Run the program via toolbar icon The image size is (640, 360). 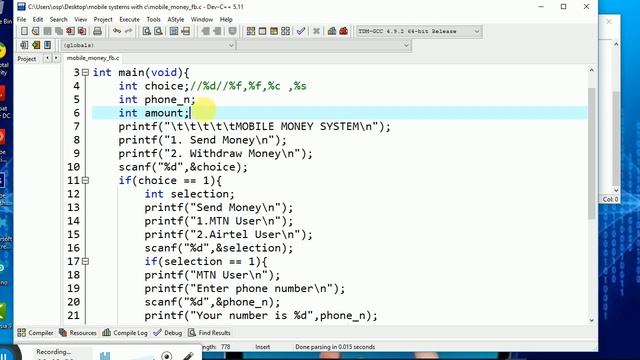262,31
